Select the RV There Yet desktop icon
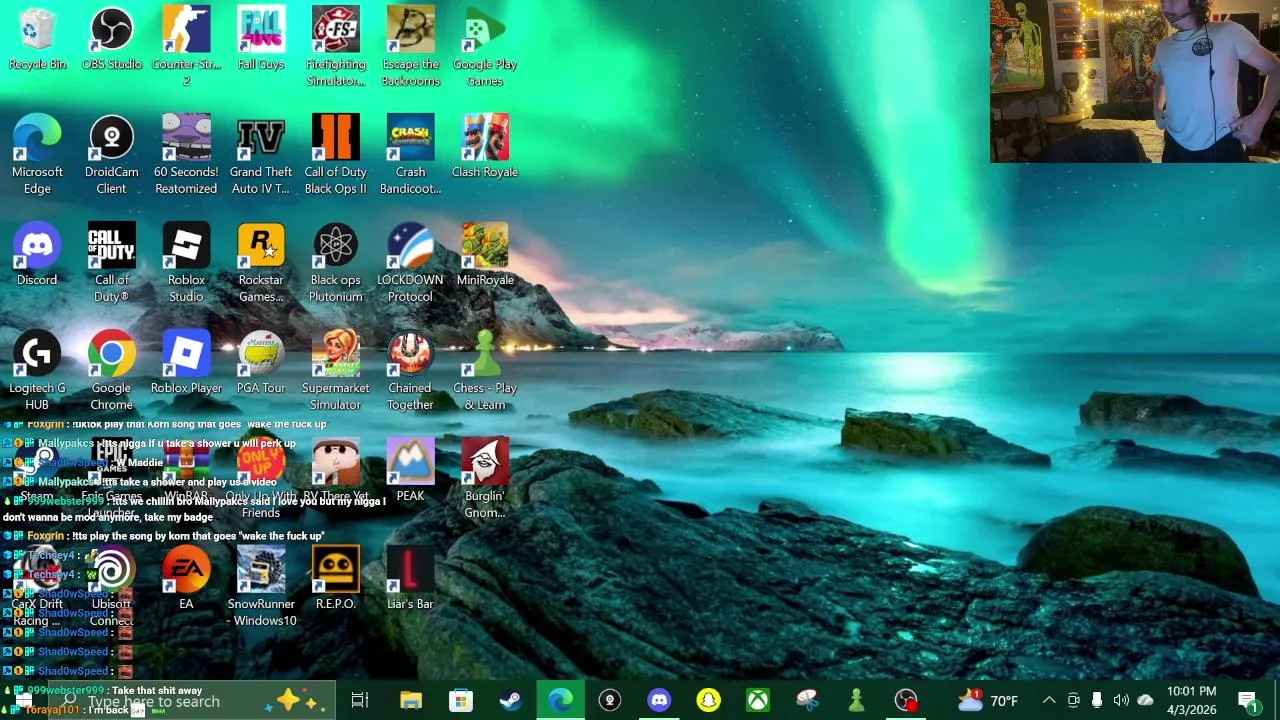 (x=335, y=471)
